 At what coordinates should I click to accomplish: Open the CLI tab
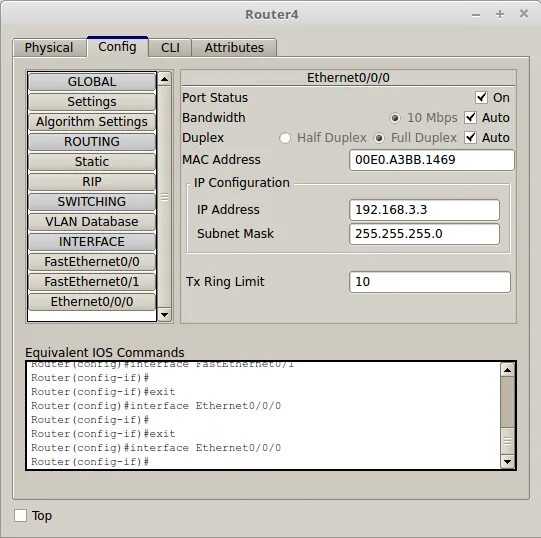(170, 47)
